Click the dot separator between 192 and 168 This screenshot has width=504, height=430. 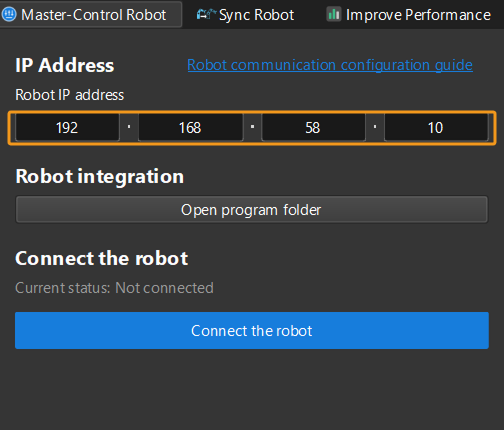point(129,127)
